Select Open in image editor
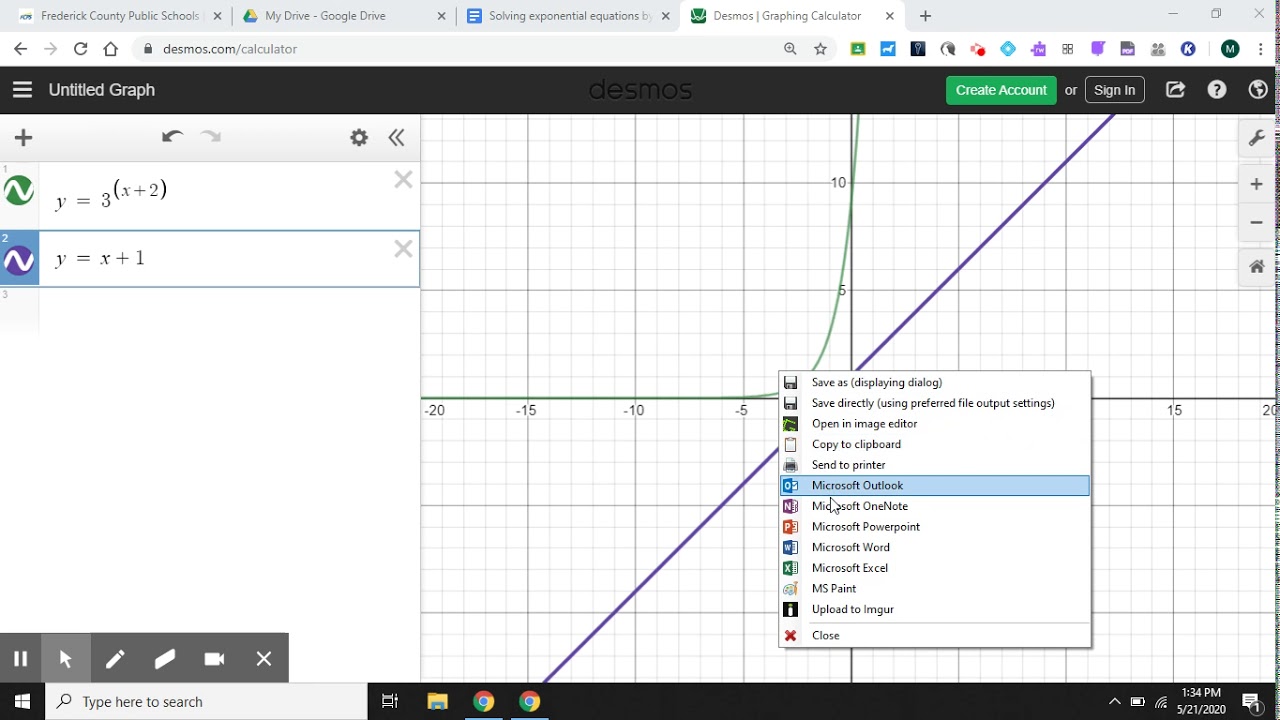The width and height of the screenshot is (1280, 720). point(935,424)
